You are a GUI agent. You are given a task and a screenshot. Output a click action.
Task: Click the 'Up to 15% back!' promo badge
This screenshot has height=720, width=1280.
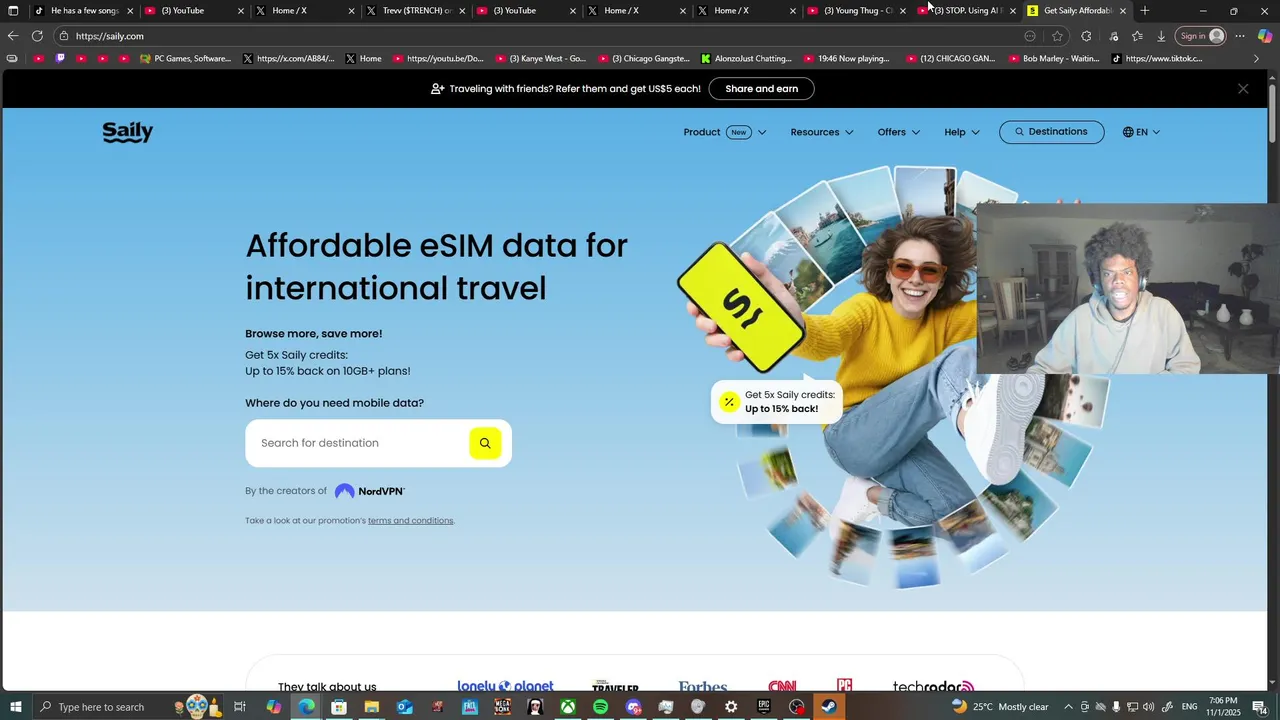pyautogui.click(x=777, y=402)
